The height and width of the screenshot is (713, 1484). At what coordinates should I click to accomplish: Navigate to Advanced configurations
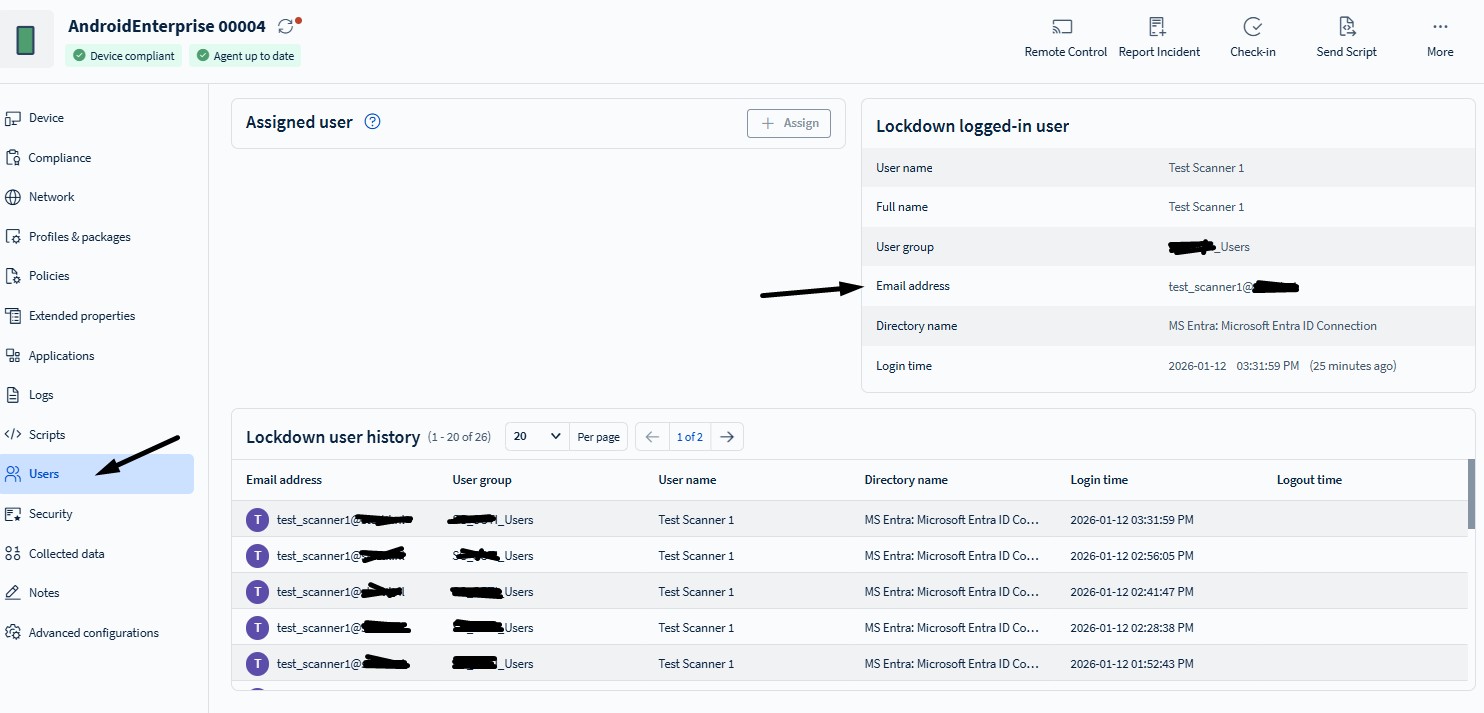click(93, 633)
